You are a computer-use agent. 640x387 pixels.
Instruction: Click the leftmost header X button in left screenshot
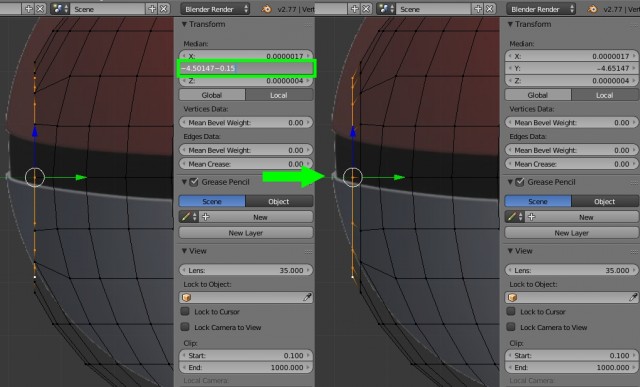[40, 9]
